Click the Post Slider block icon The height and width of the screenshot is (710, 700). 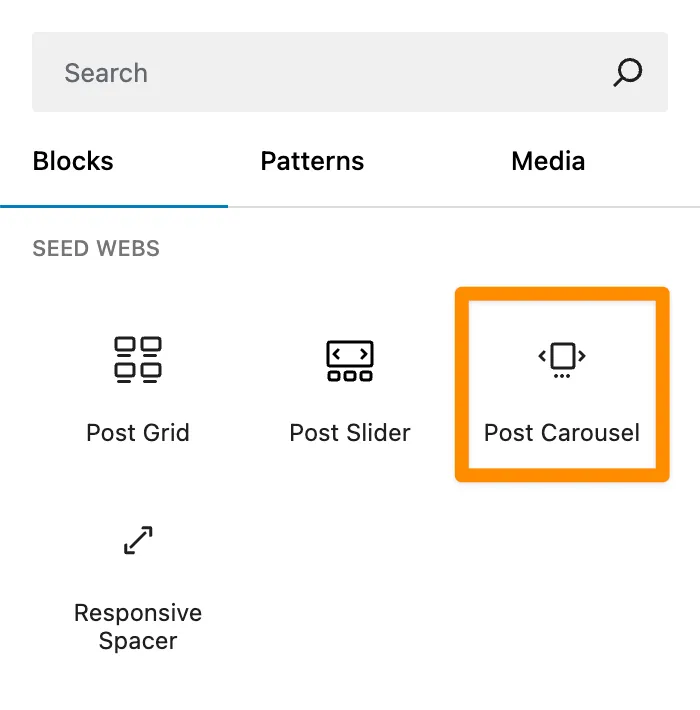click(350, 360)
